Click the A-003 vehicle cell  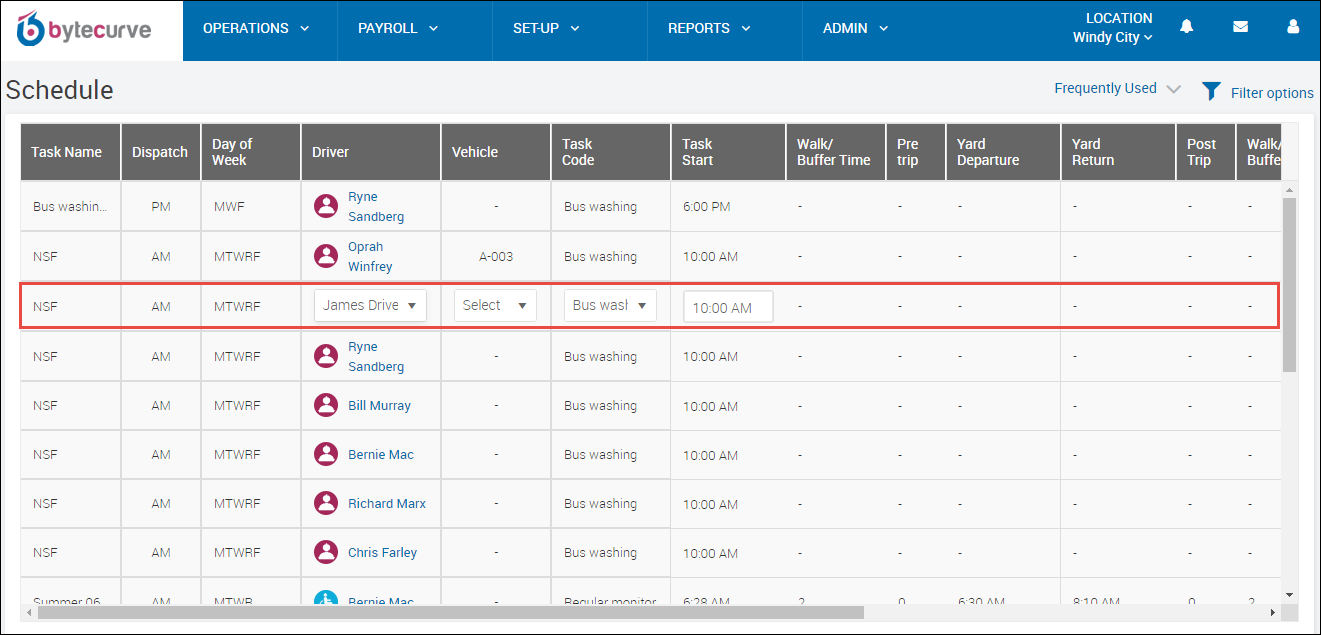coord(496,257)
